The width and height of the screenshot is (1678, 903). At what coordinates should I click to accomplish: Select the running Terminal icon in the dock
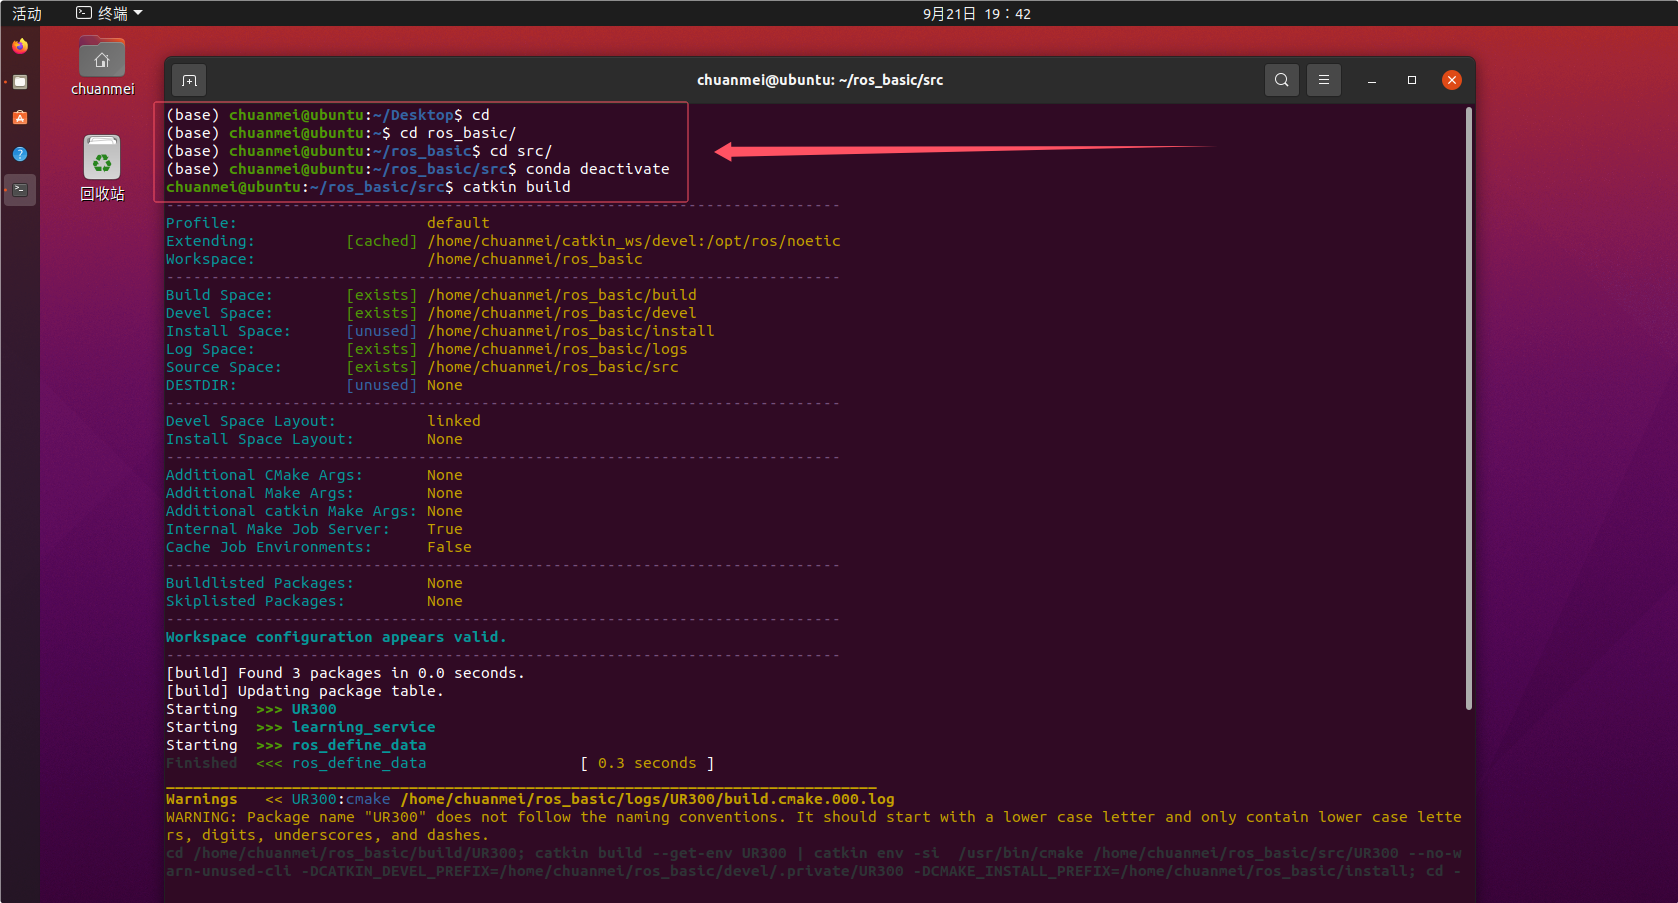click(x=20, y=190)
